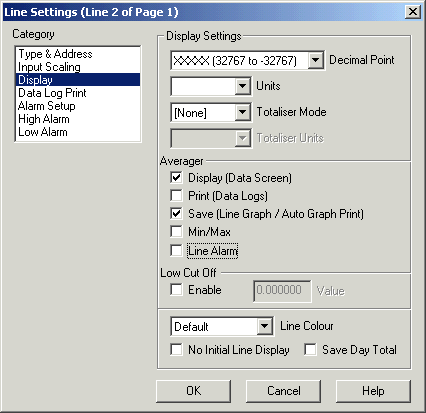This screenshot has height=413, width=426.
Task: Uncheck Display (Data Screen) averager
Action: pos(176,178)
